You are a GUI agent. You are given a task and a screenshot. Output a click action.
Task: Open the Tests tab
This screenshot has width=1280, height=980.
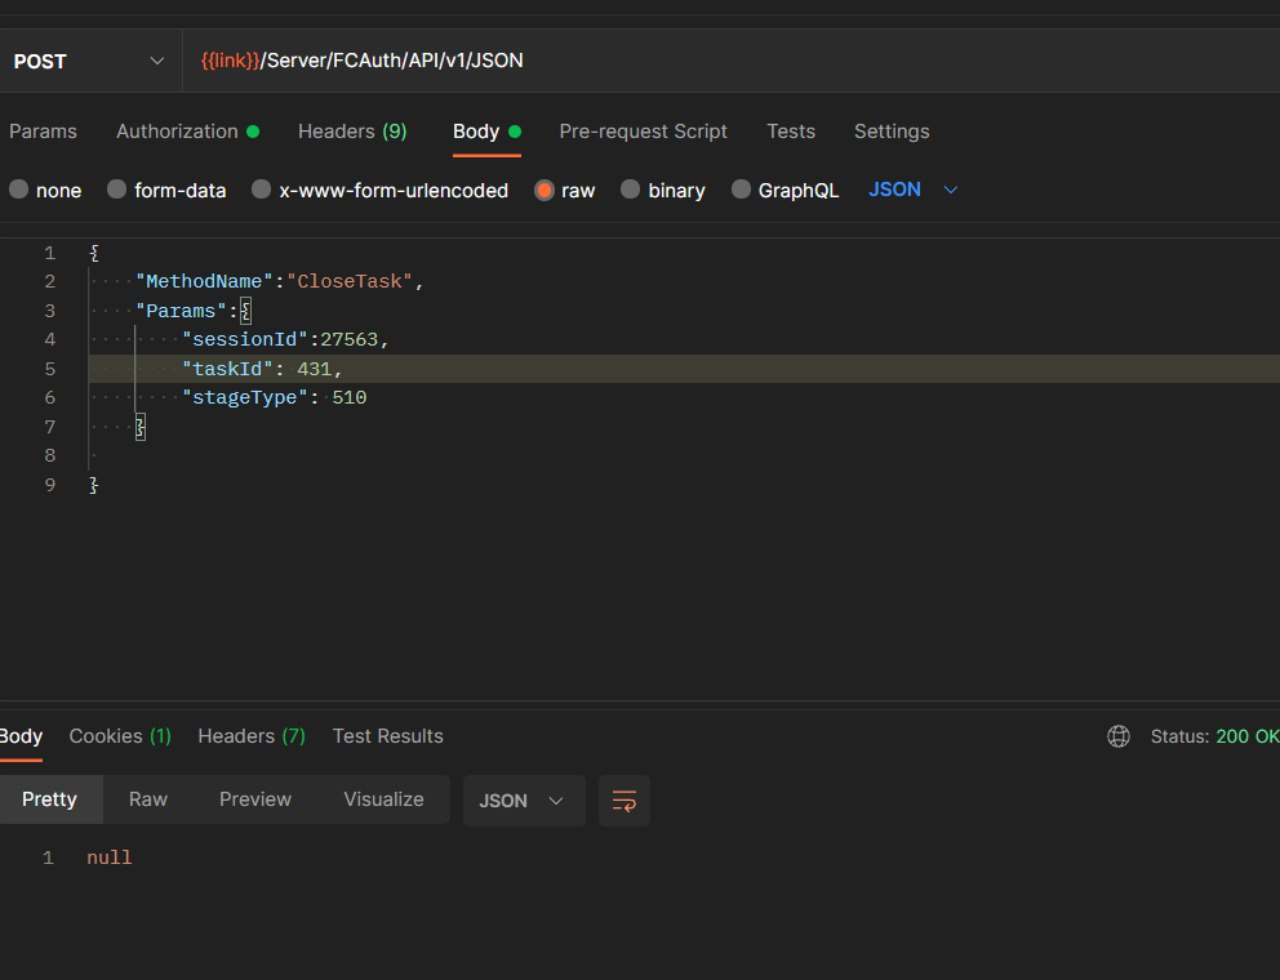[x=790, y=131]
